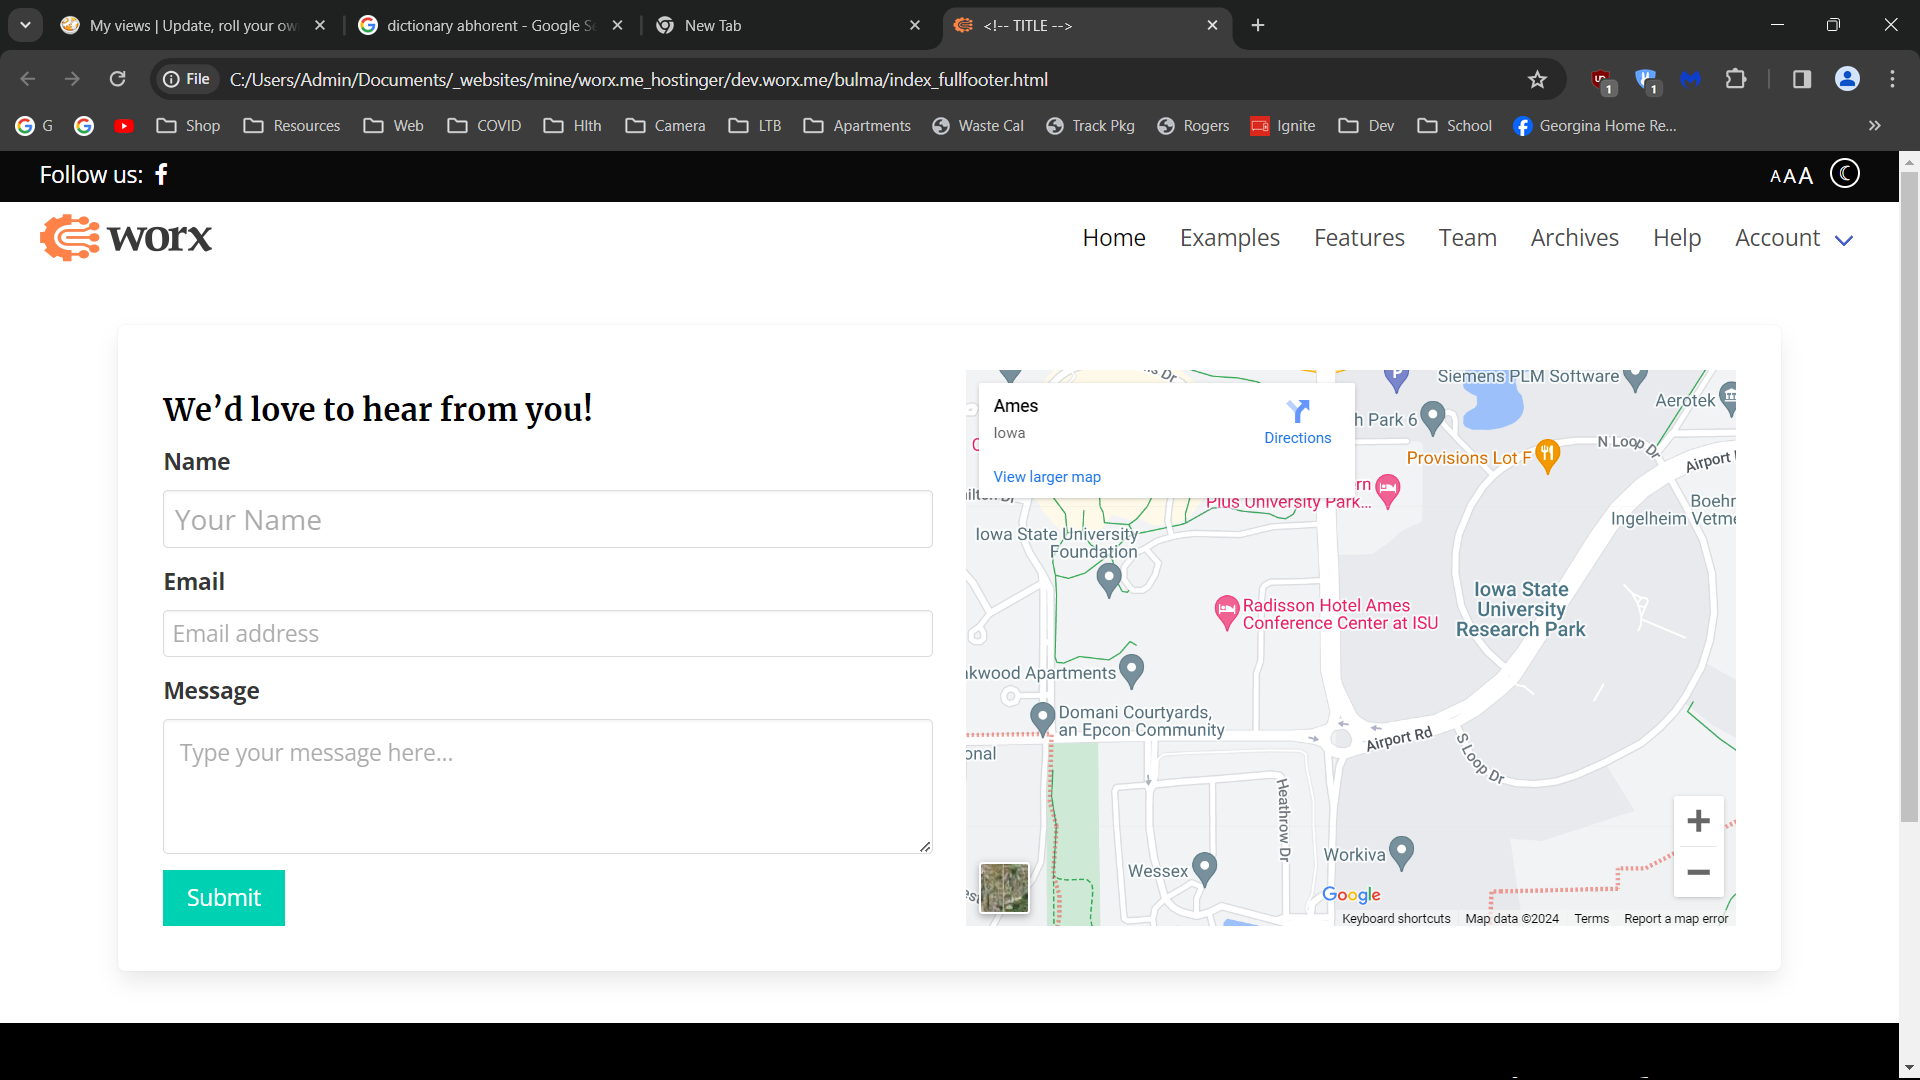Click the worx logo
The image size is (1920, 1080).
click(x=126, y=238)
